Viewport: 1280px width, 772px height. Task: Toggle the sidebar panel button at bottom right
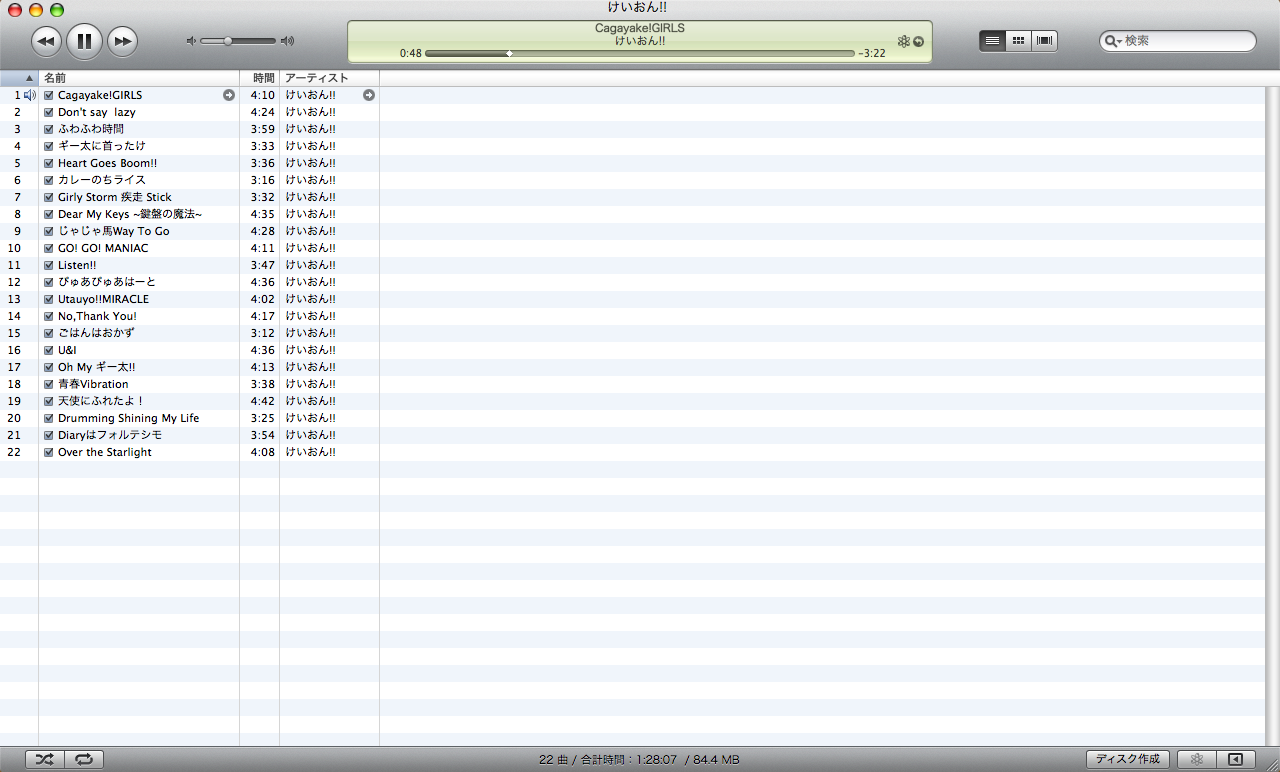(1235, 760)
